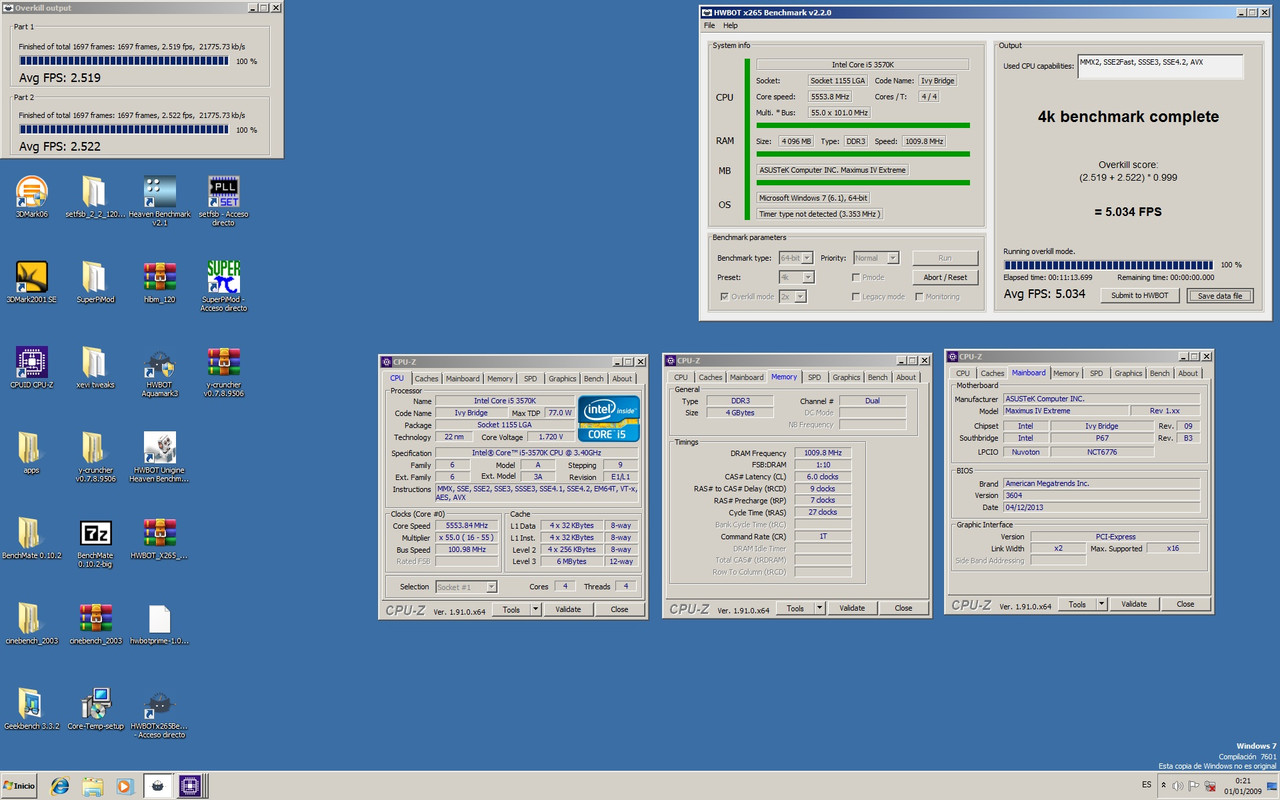Expand Tools dropdown arrow in CPU-Z Memory window

(x=819, y=608)
